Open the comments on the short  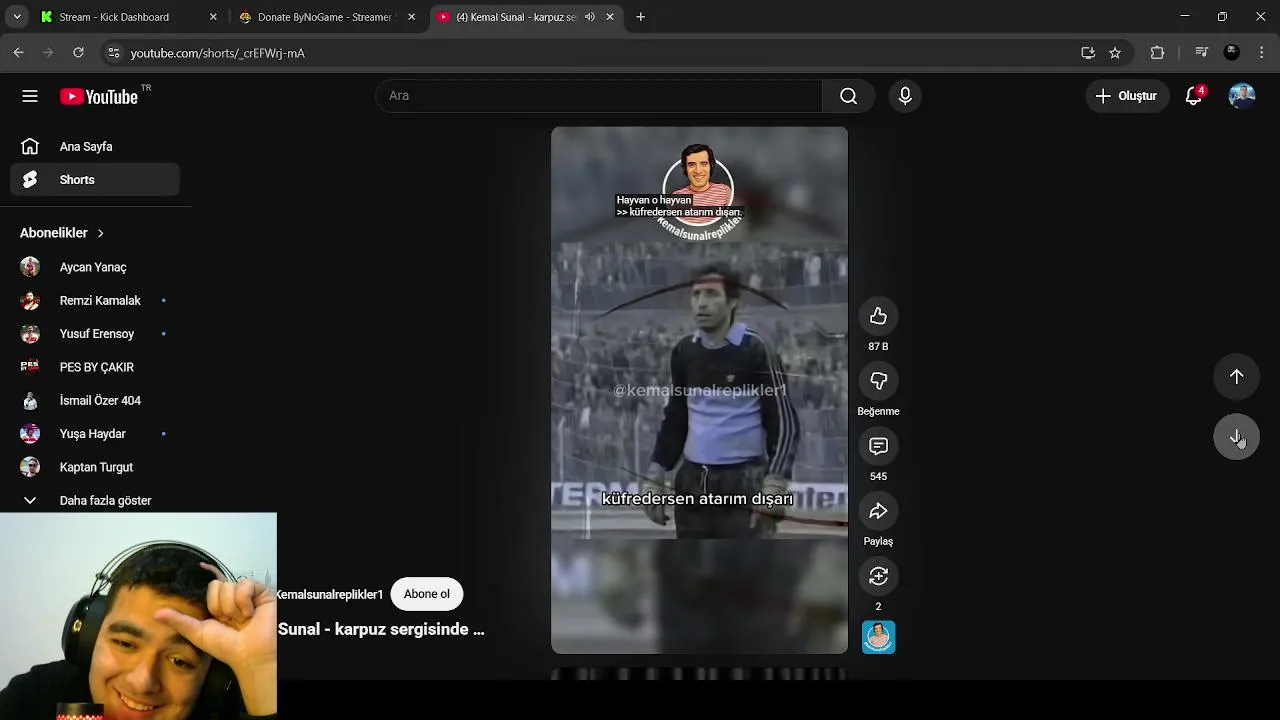tap(878, 446)
